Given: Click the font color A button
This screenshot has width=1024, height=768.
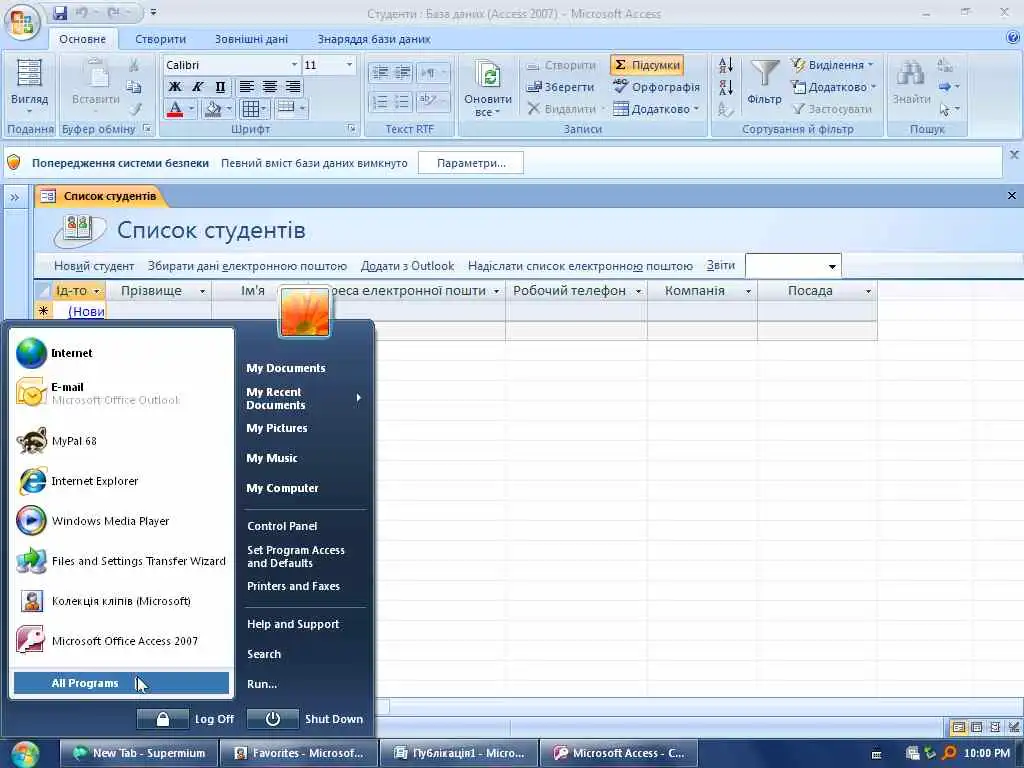Looking at the screenshot, I should (174, 108).
